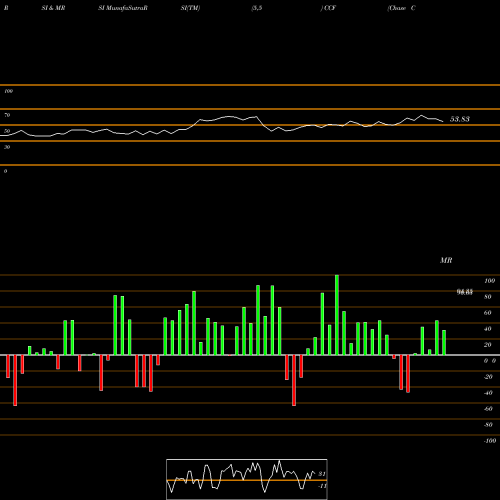Click the 'SI MunafaSutraR' header text
500x500 pixels.
click(x=123, y=8)
